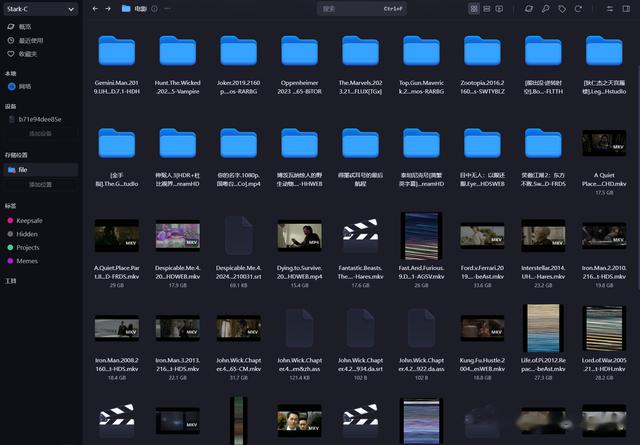Switch to media view layout

point(499,9)
